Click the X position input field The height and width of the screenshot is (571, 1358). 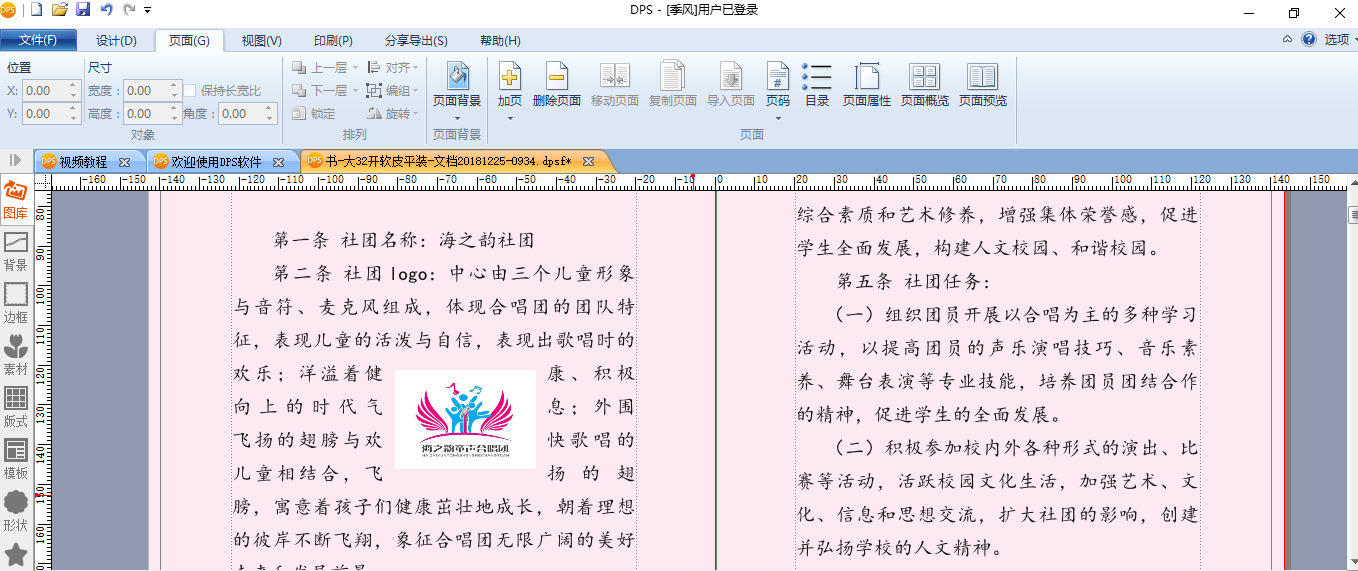[x=45, y=91]
